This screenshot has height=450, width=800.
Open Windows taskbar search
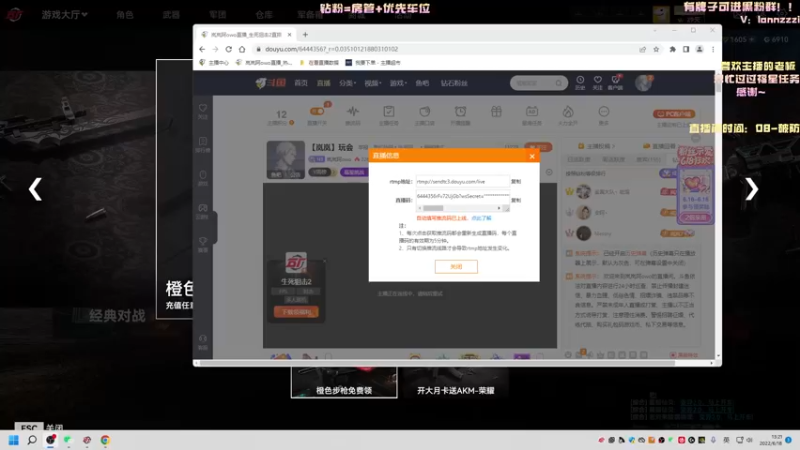32,440
